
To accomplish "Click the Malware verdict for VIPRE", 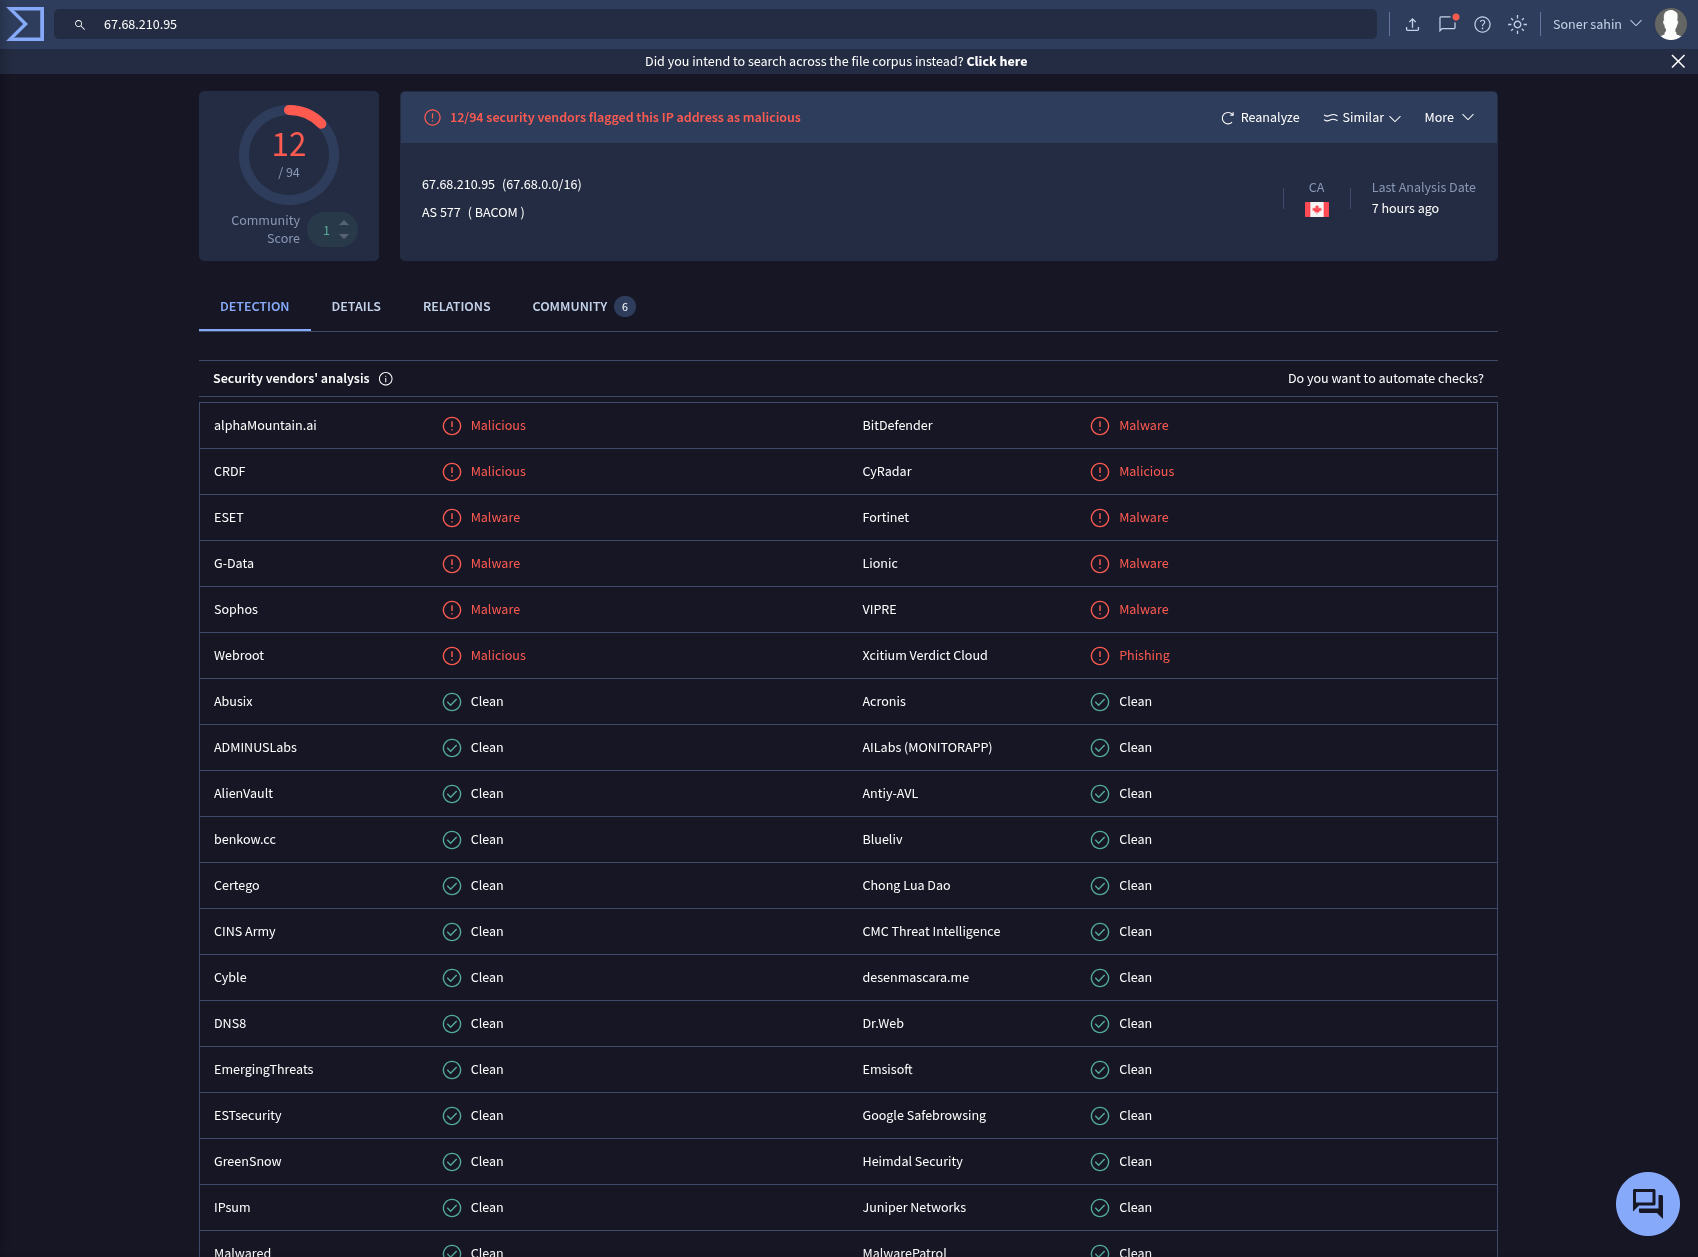I will [1143, 610].
